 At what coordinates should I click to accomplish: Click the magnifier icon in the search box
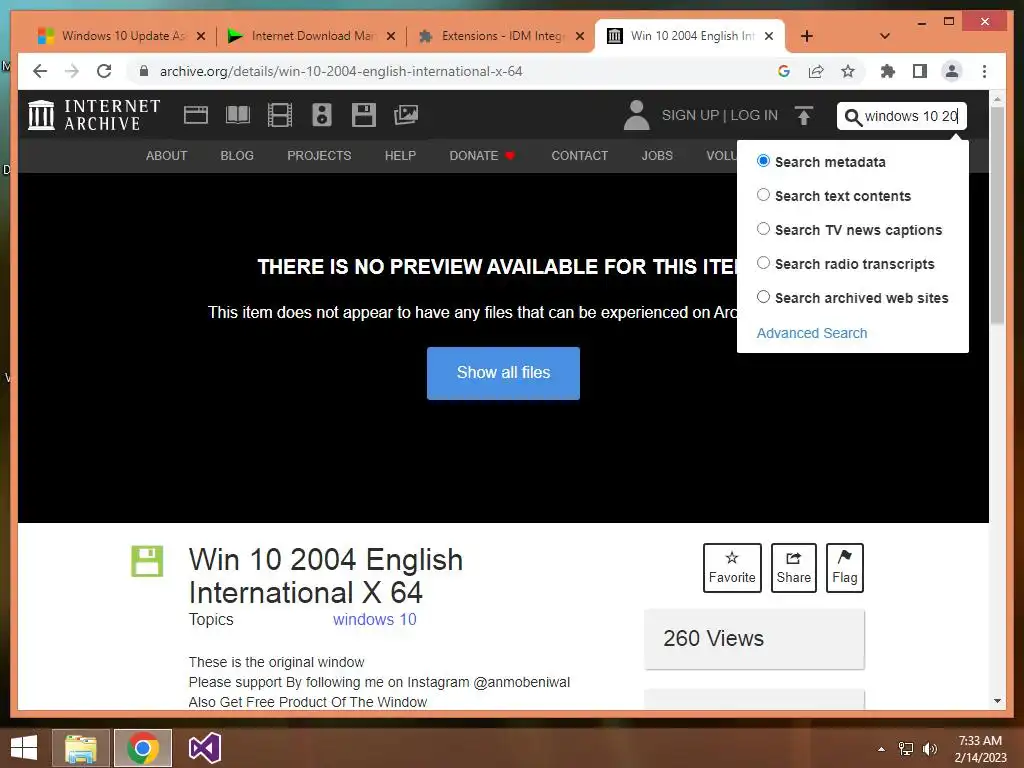point(852,117)
